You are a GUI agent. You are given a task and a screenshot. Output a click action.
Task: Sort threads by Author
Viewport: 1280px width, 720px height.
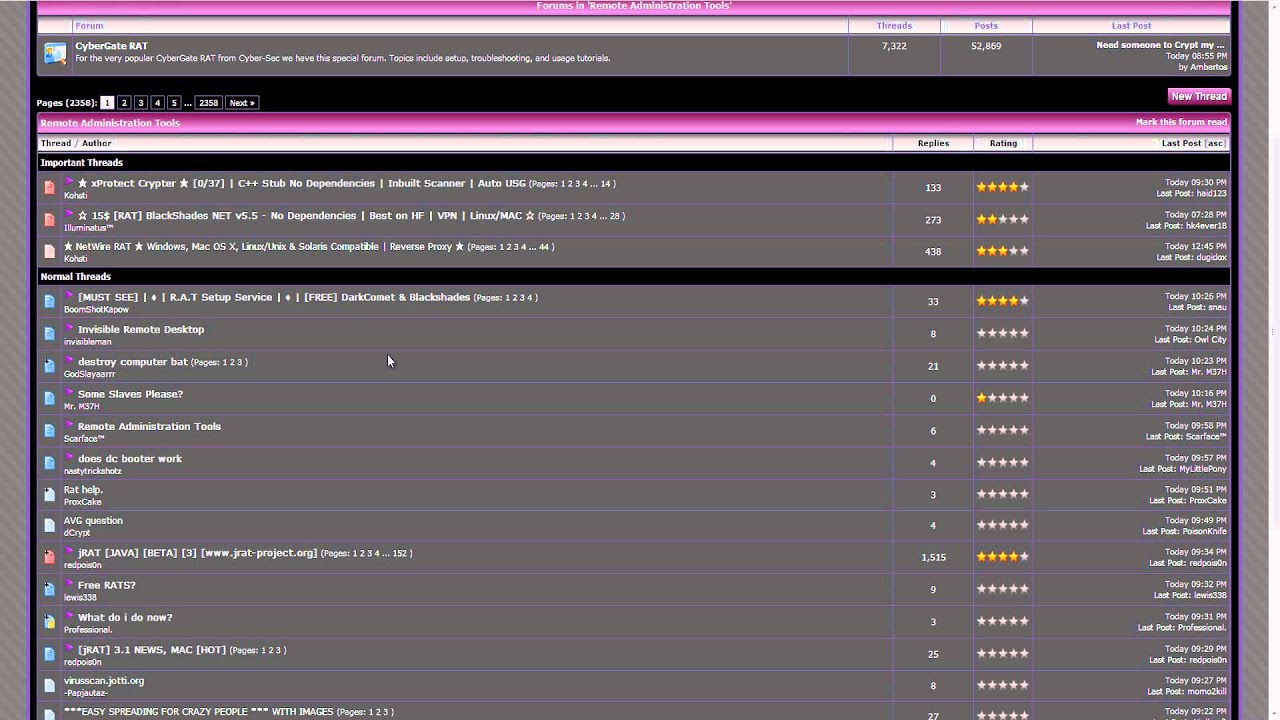(x=97, y=143)
